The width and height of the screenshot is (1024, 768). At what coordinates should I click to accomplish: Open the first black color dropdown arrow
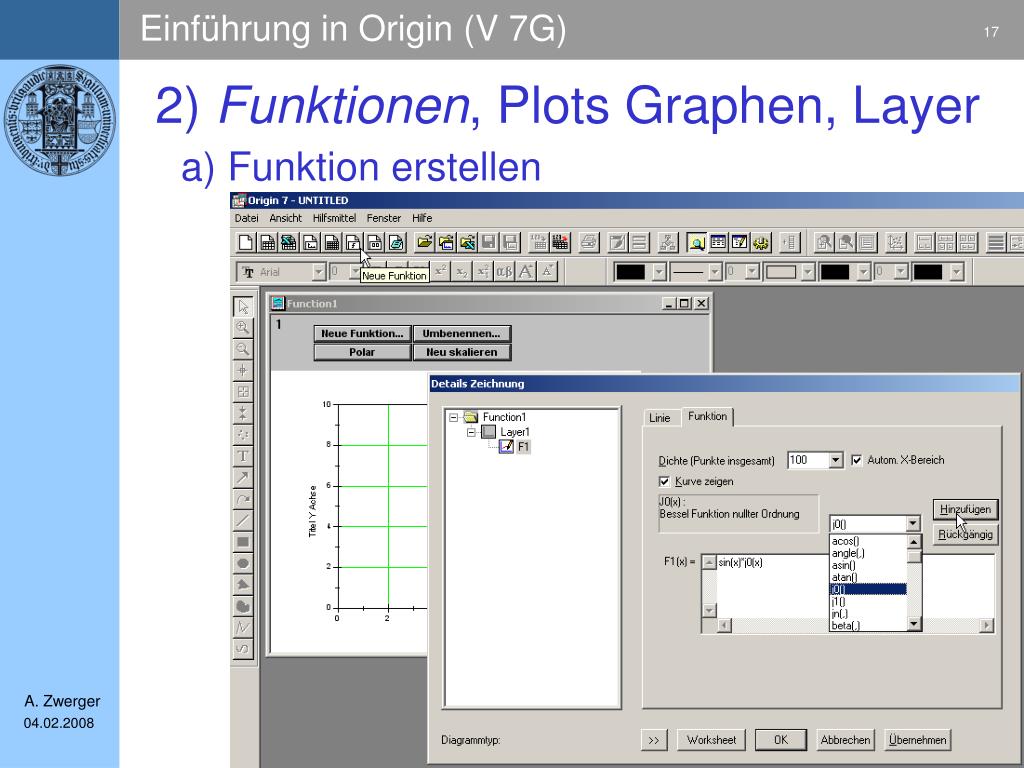(659, 272)
